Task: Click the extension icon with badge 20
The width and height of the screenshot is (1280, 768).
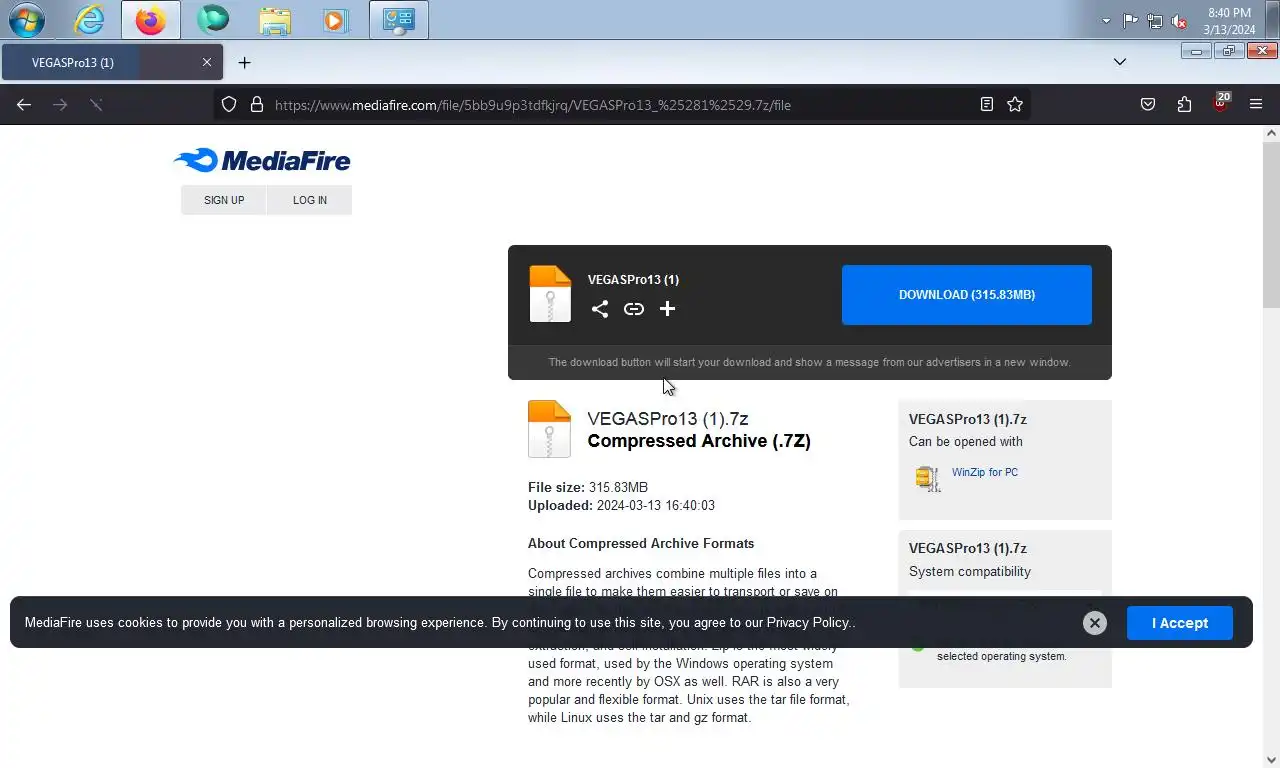Action: (x=1220, y=103)
